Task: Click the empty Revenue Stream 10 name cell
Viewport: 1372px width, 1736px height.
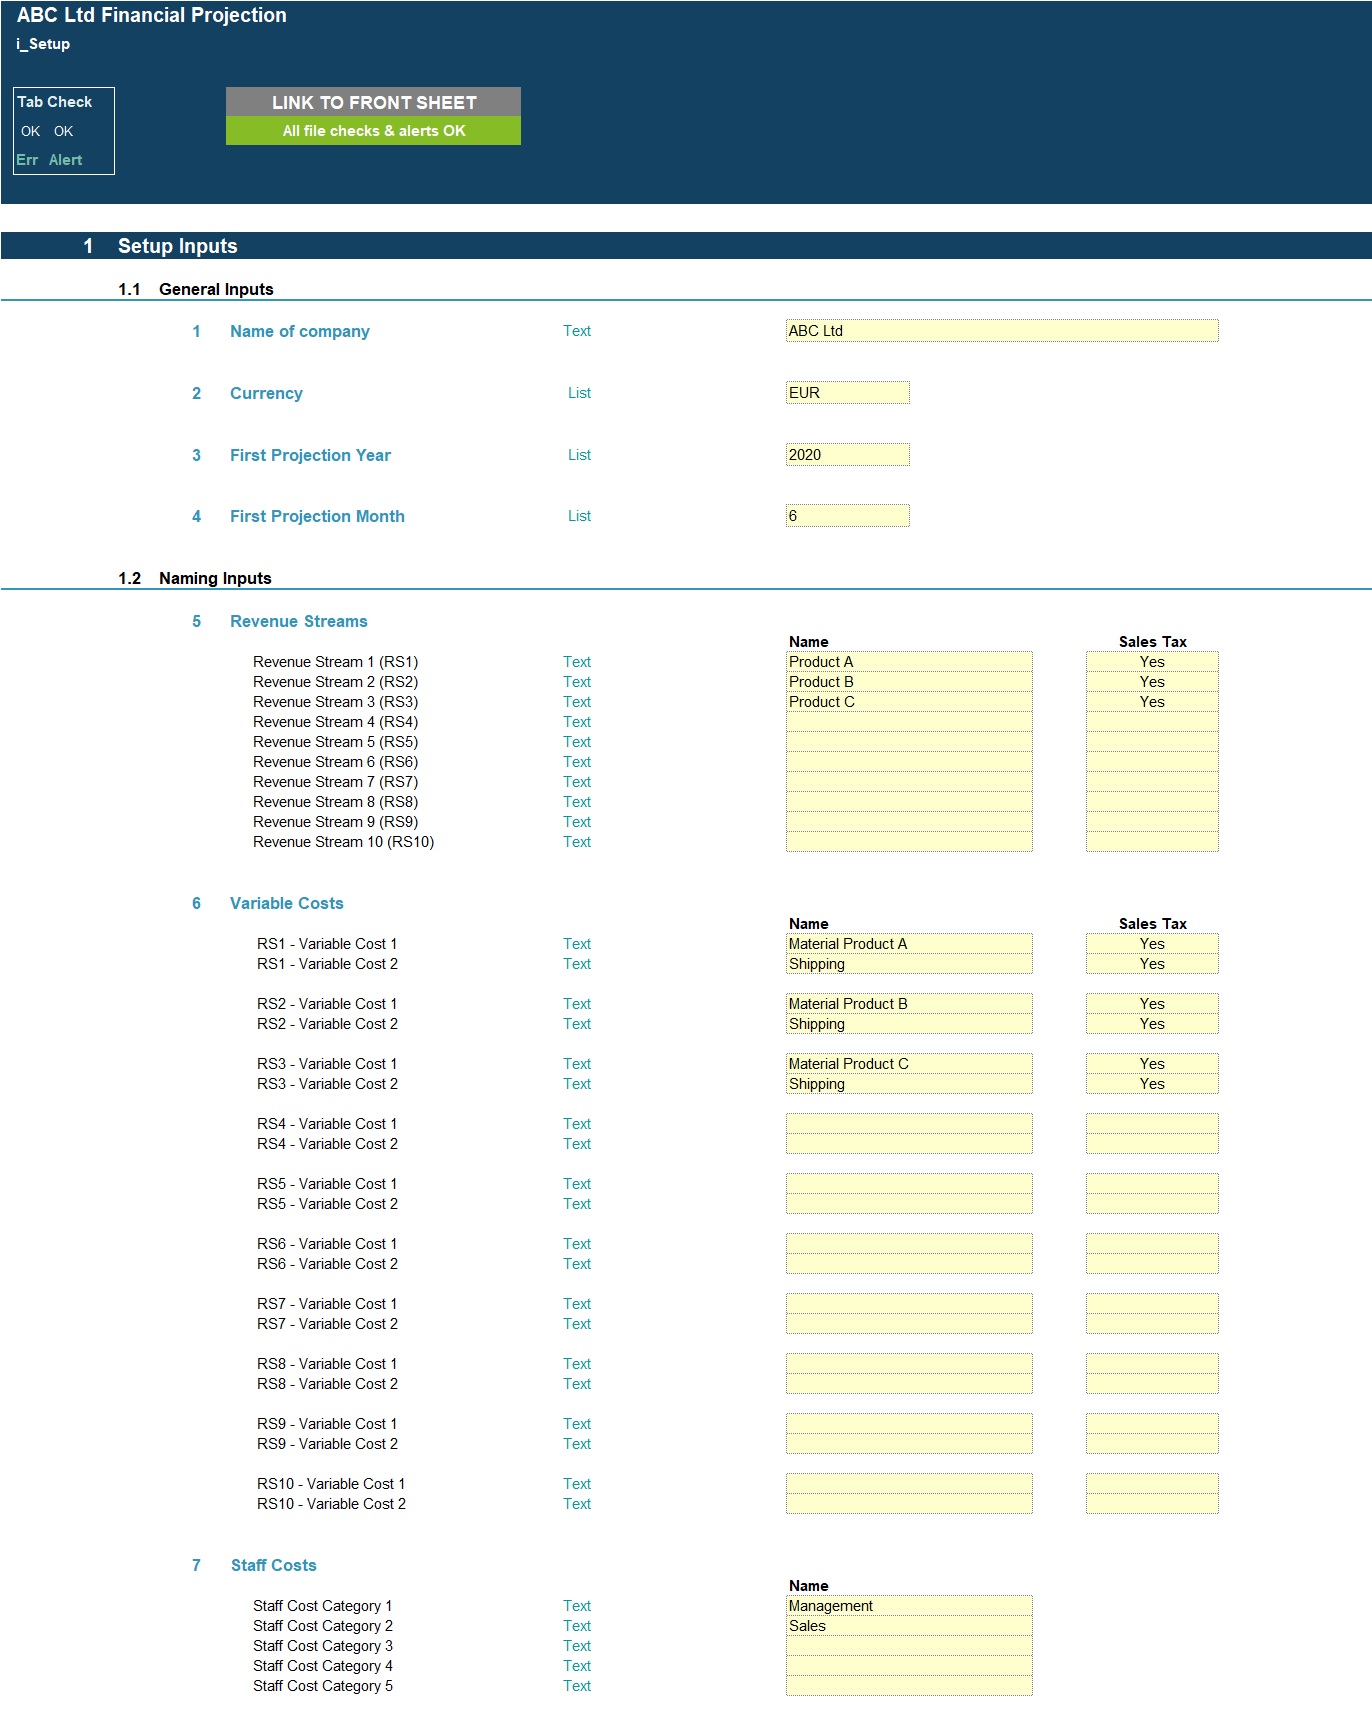Action: click(909, 842)
